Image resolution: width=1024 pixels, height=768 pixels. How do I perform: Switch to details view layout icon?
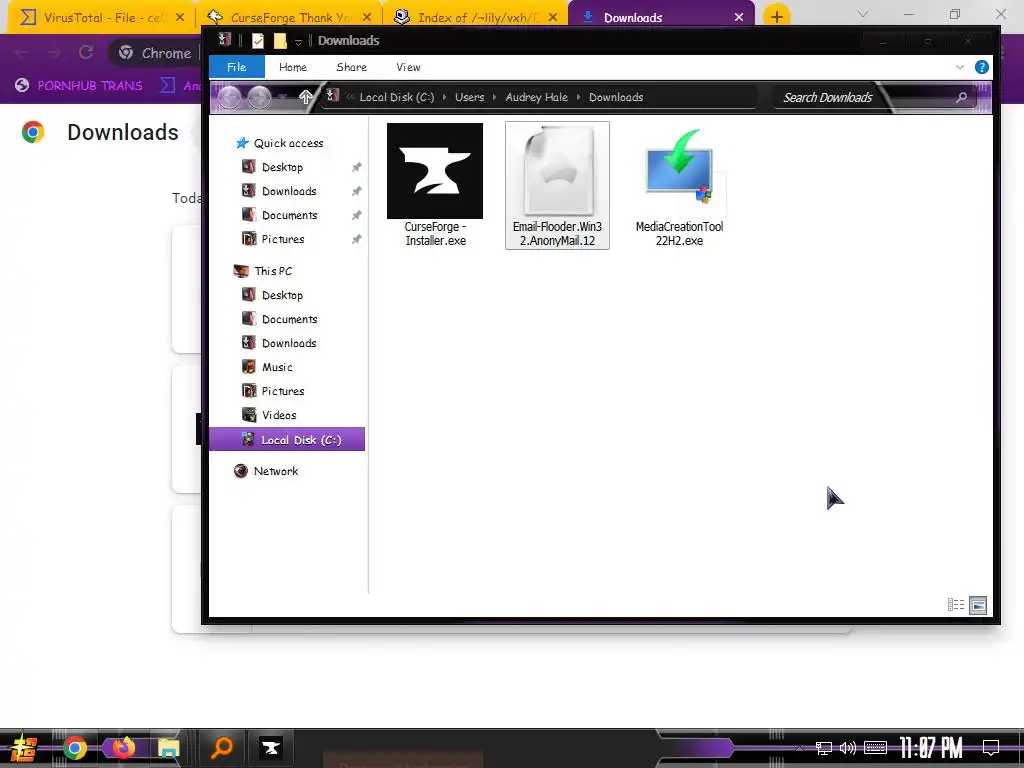955,605
